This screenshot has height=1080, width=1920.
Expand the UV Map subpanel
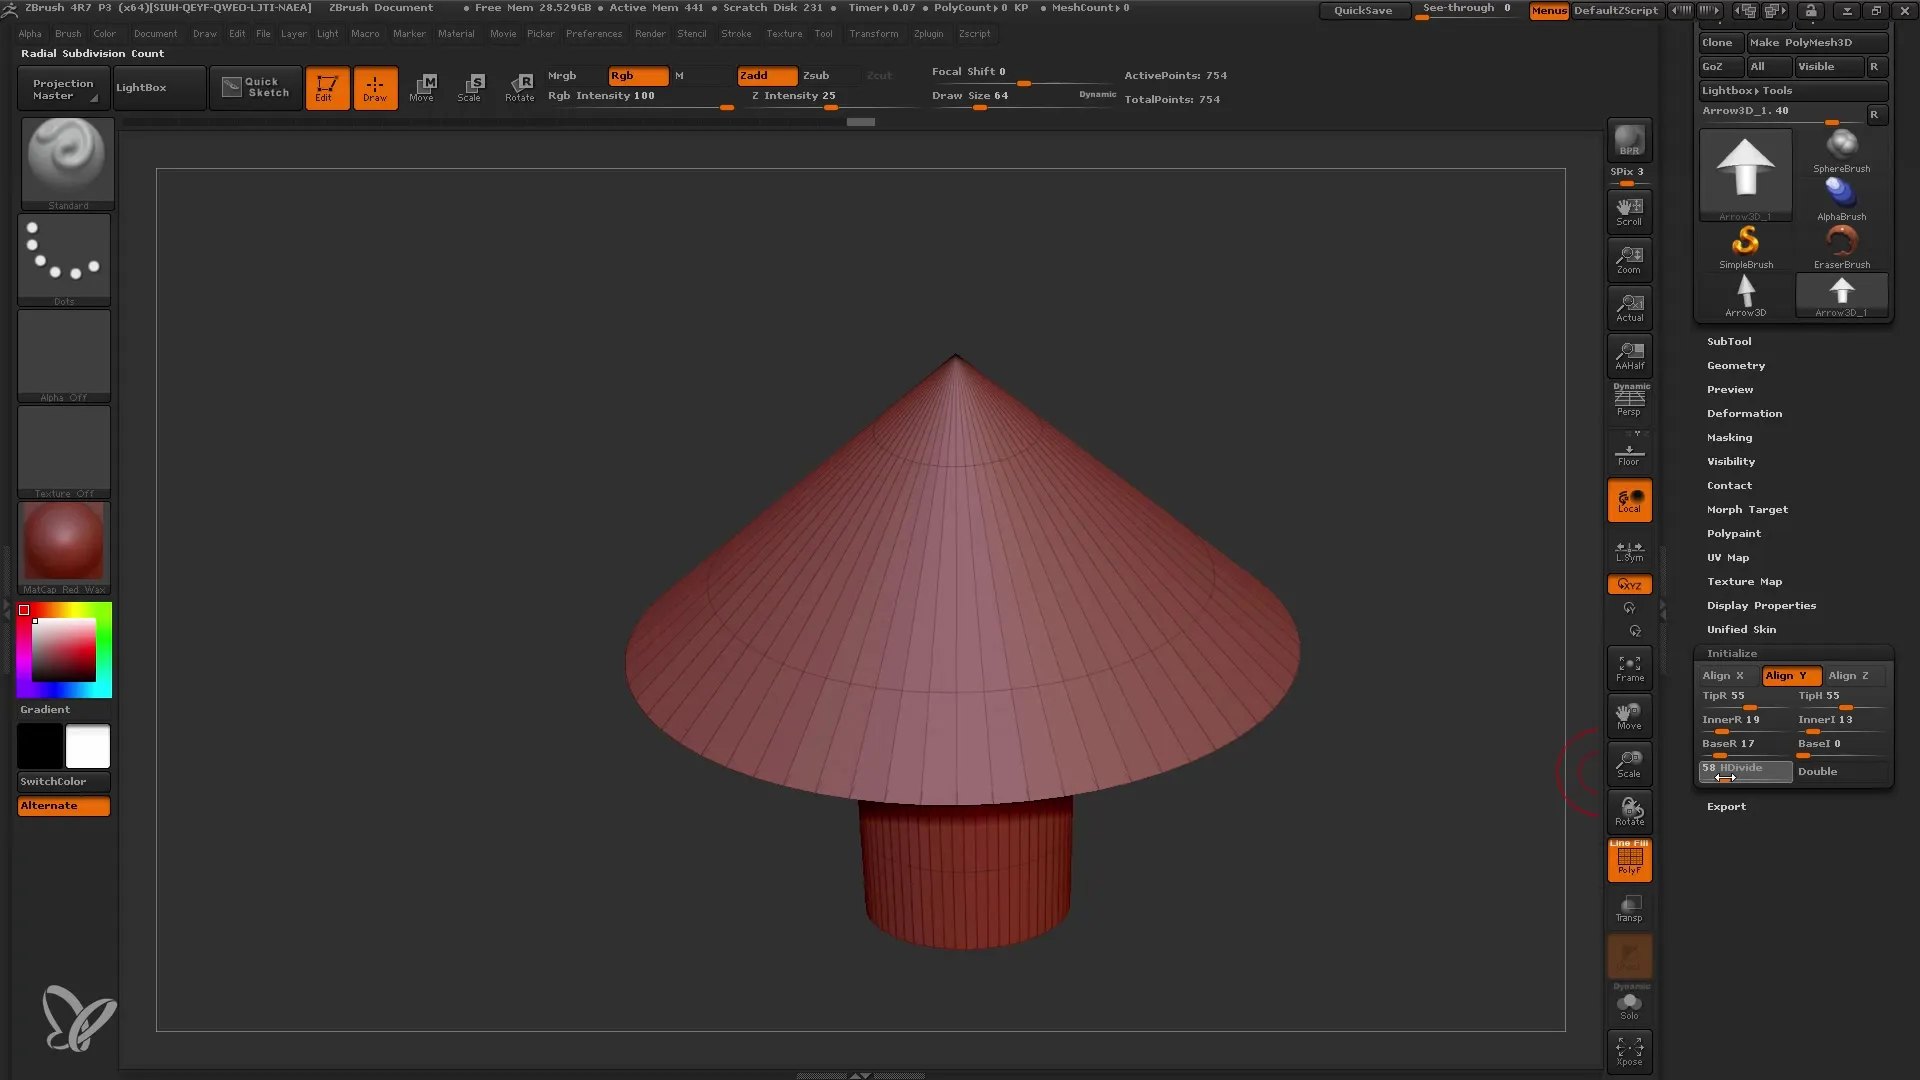coord(1729,556)
